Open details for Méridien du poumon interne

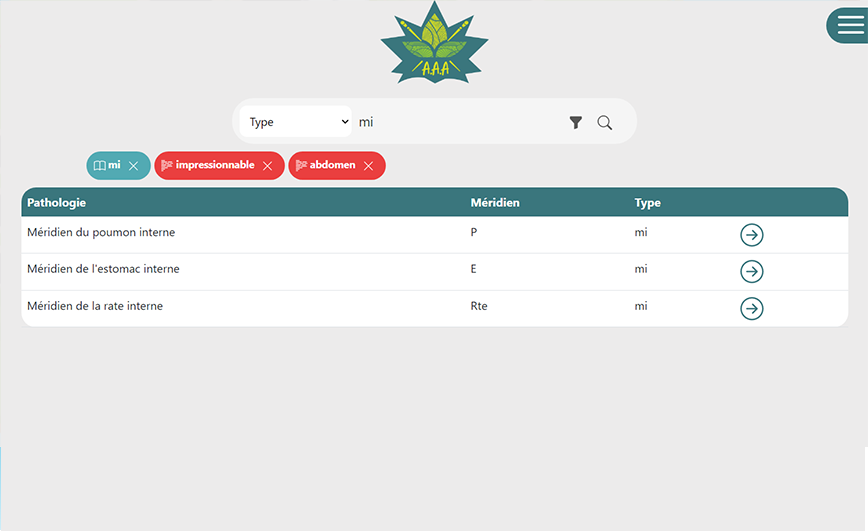751,235
